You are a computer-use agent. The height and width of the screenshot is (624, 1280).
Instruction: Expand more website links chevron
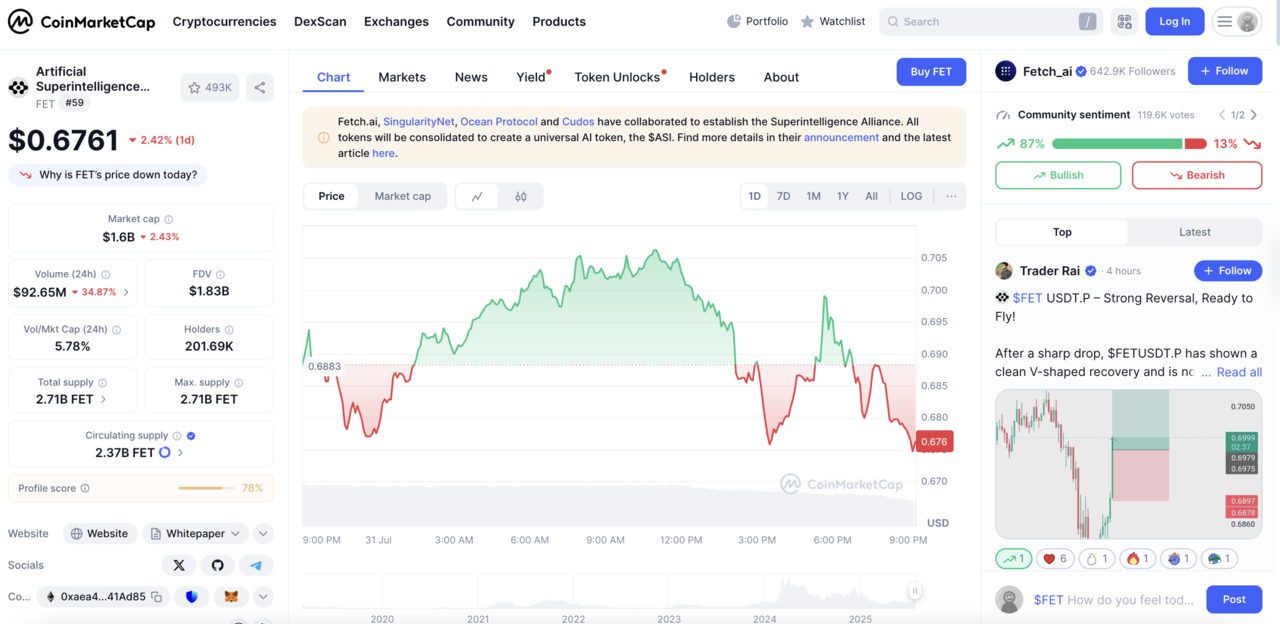point(263,534)
